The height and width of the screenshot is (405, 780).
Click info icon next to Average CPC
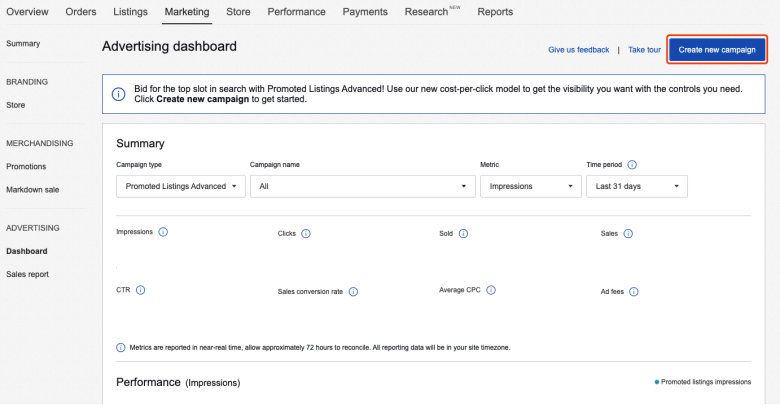pyautogui.click(x=491, y=290)
